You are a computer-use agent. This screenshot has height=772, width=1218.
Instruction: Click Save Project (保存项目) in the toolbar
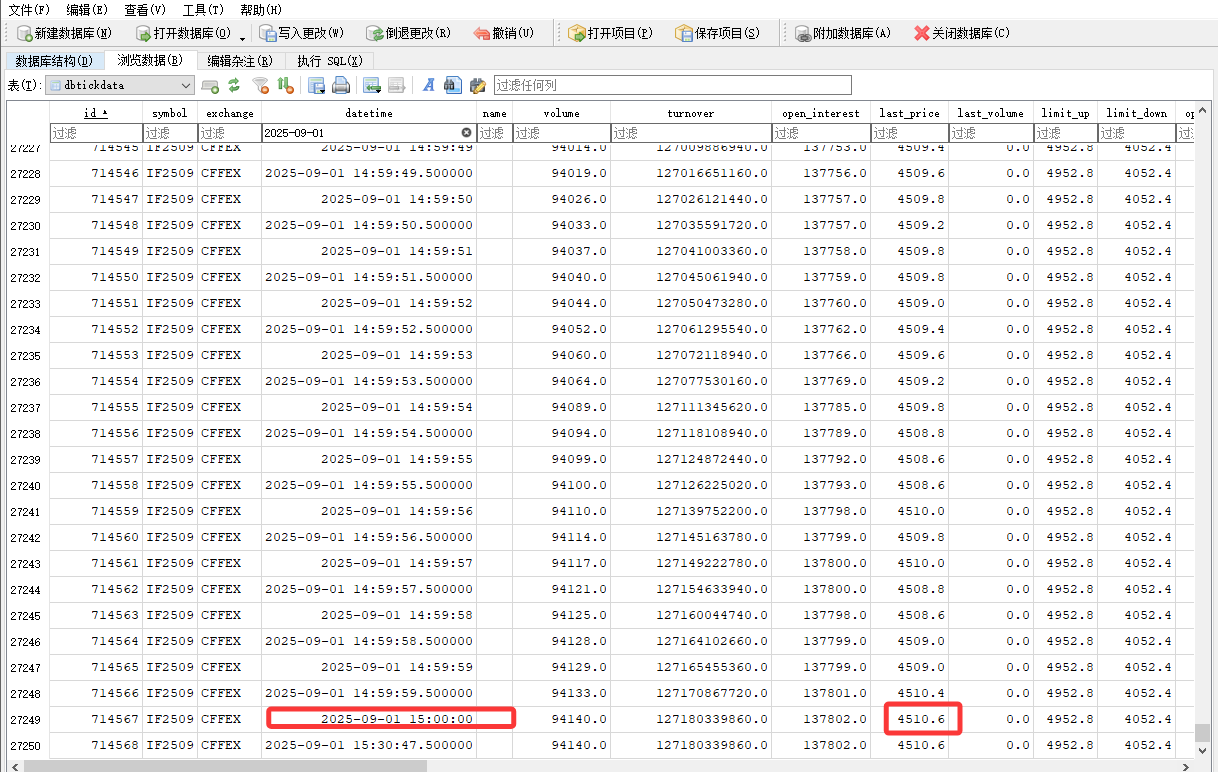click(716, 33)
